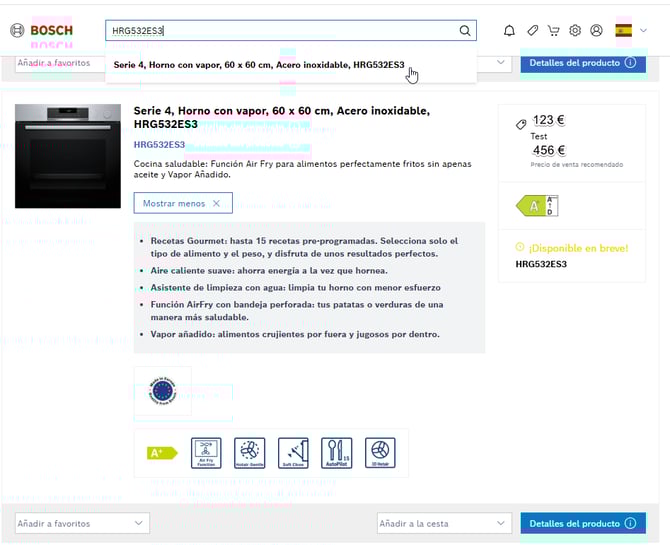Screen dimensions: 670x545
Task: Open the Spain flag language dropdown
Action: (x=631, y=31)
